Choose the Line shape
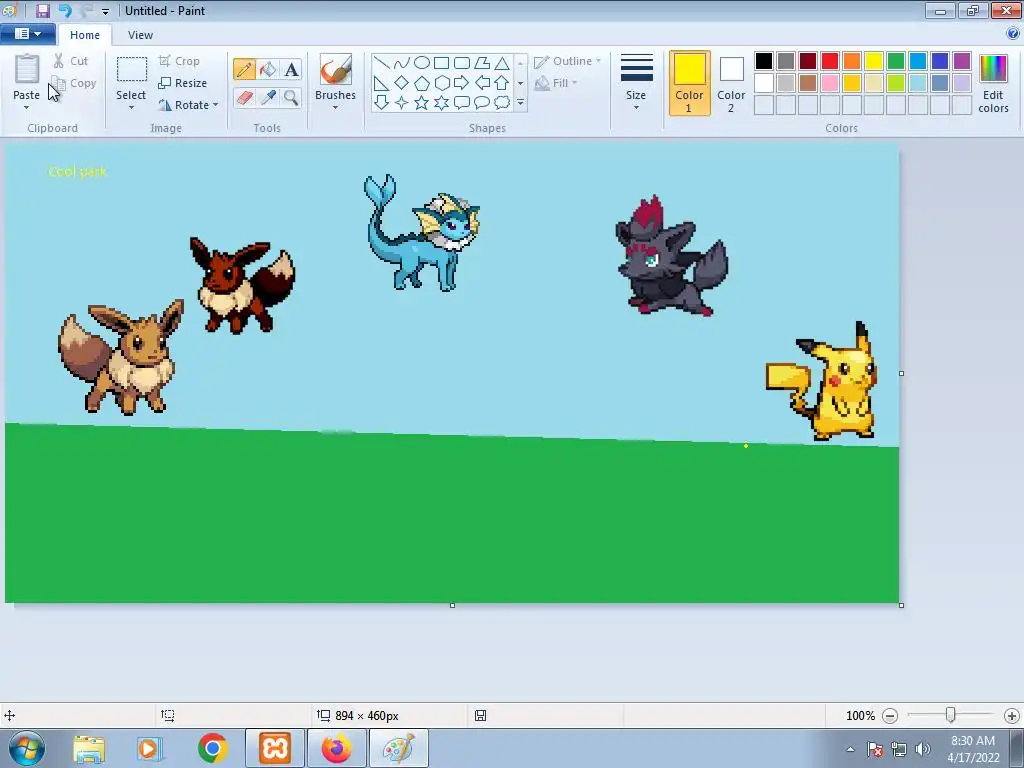 [382, 63]
